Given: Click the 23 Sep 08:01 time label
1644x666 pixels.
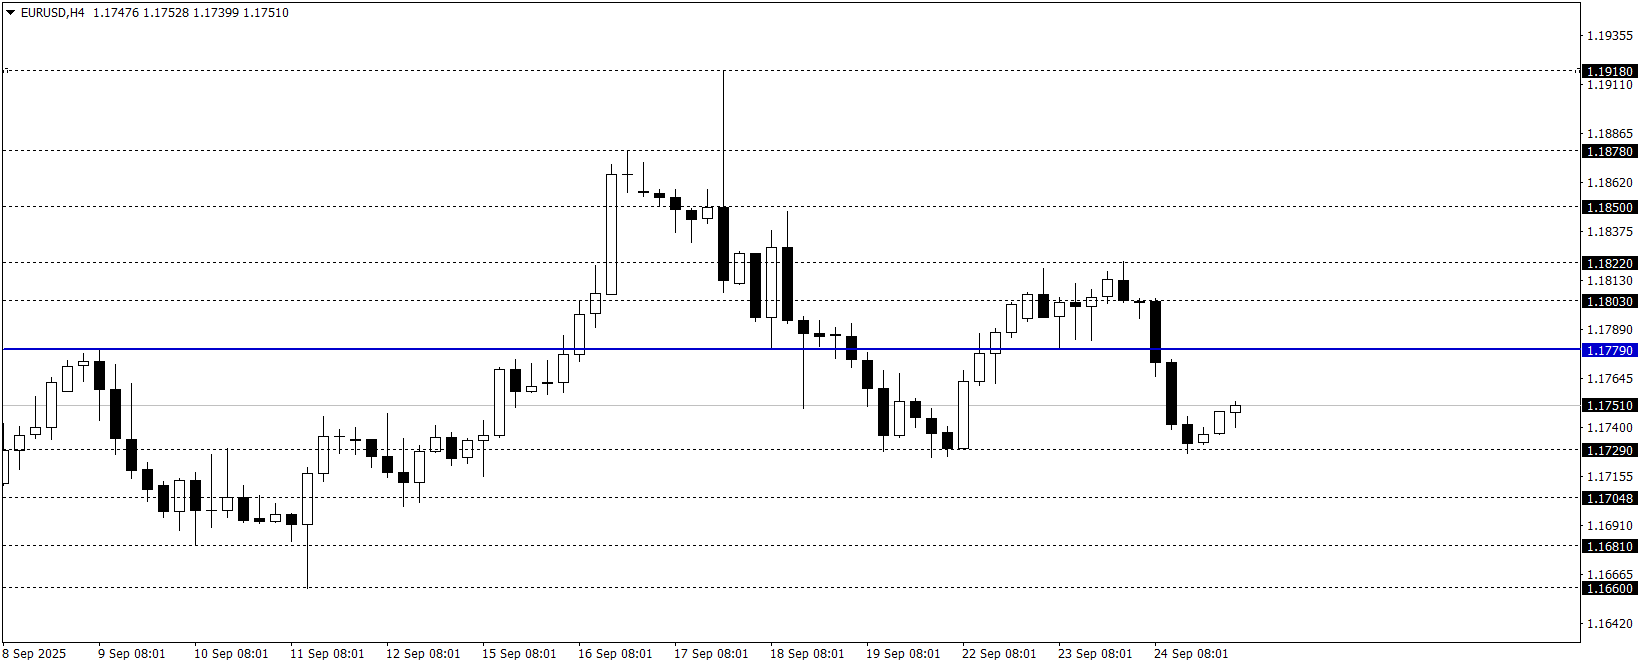Looking at the screenshot, I should pos(1095,654).
